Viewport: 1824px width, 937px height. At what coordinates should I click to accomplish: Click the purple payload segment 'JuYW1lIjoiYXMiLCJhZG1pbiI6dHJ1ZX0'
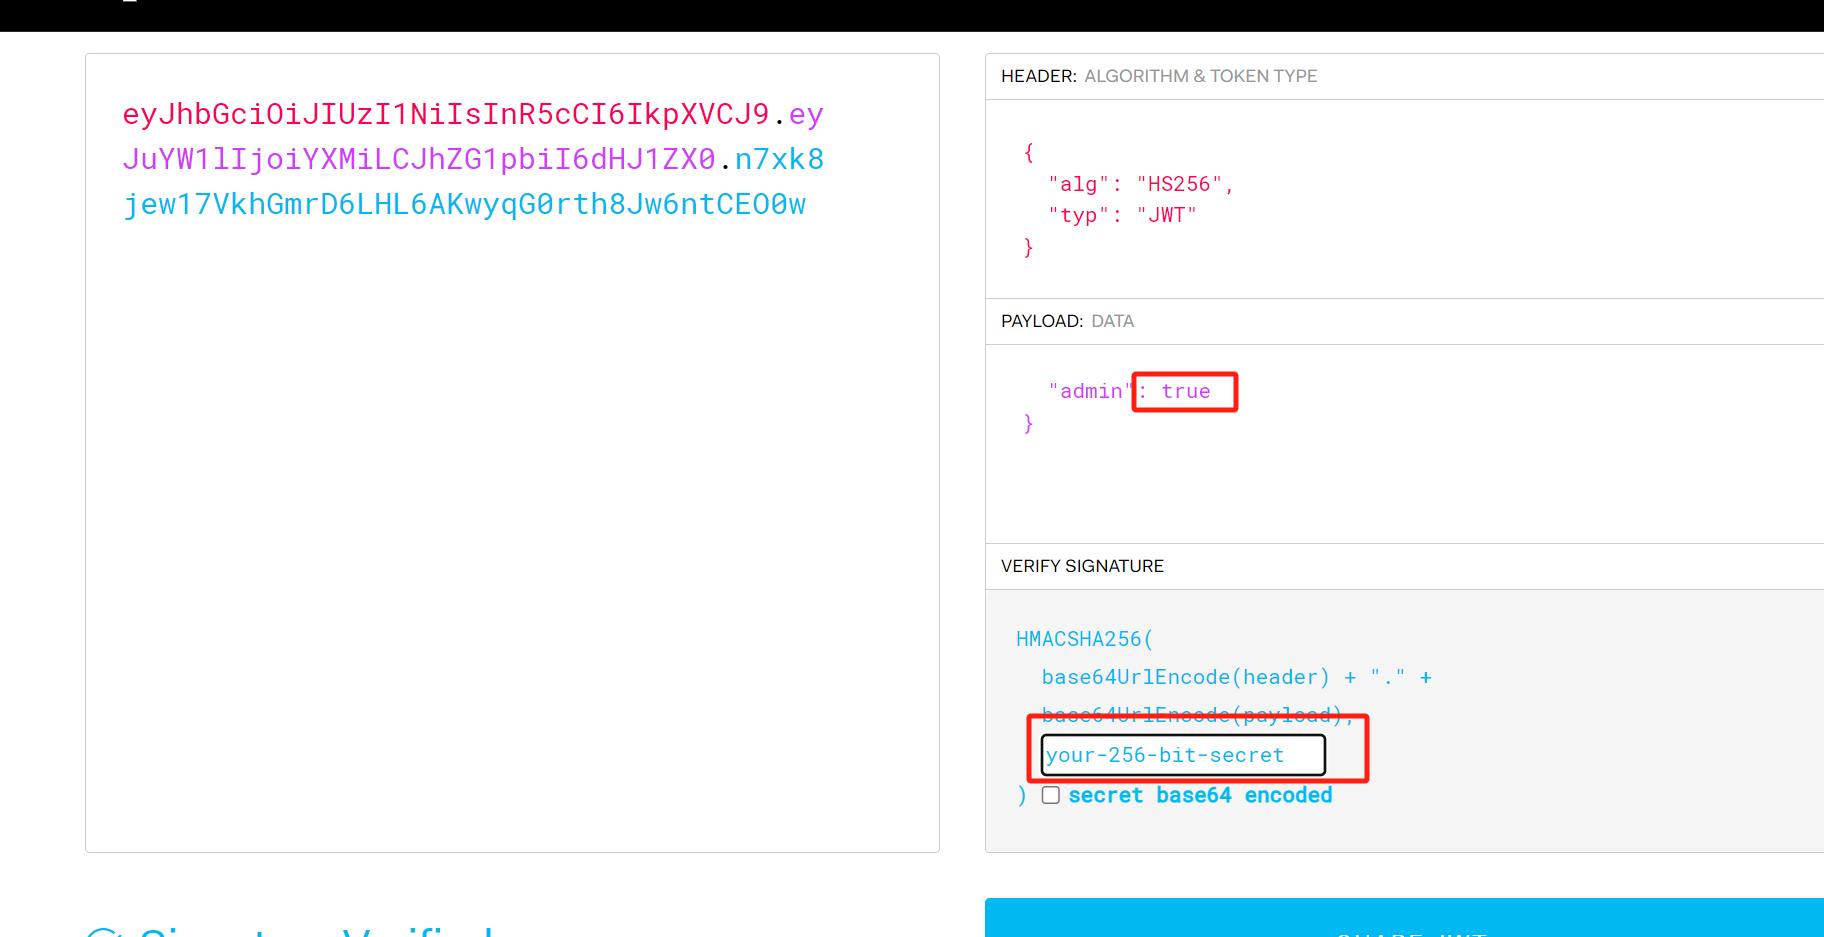[419, 159]
